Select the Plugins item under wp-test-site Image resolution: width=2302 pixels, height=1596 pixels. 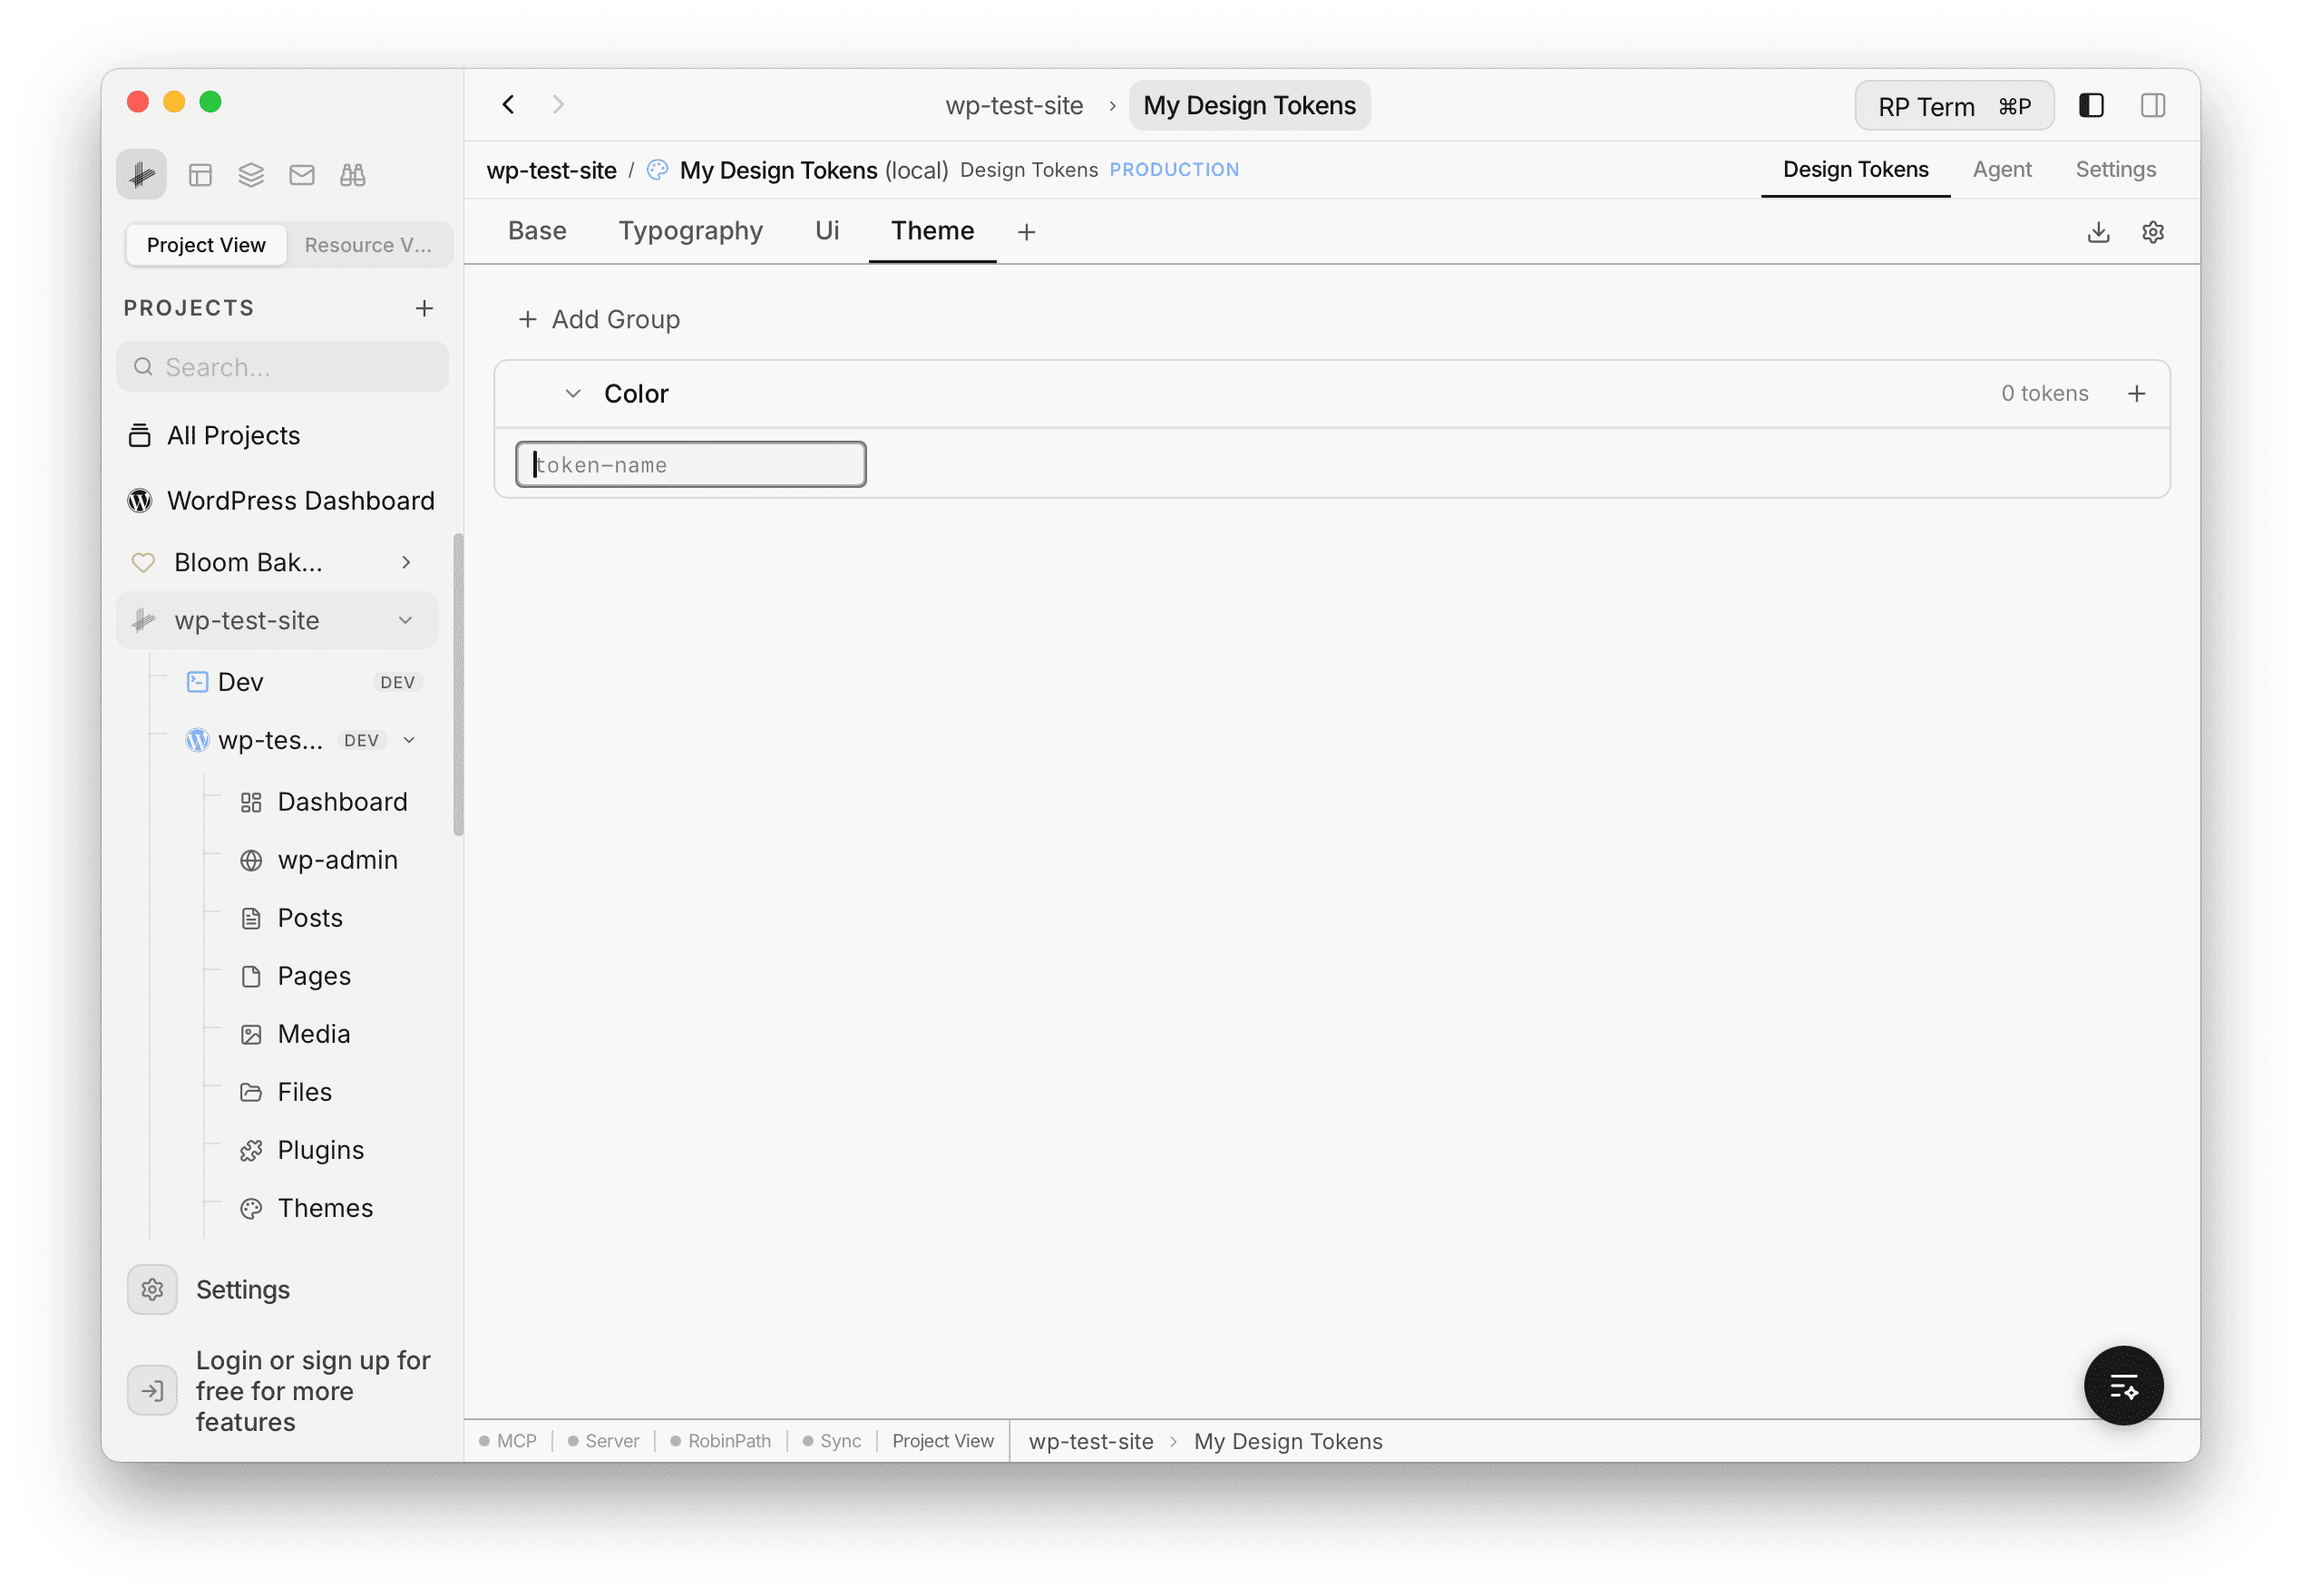coord(319,1149)
